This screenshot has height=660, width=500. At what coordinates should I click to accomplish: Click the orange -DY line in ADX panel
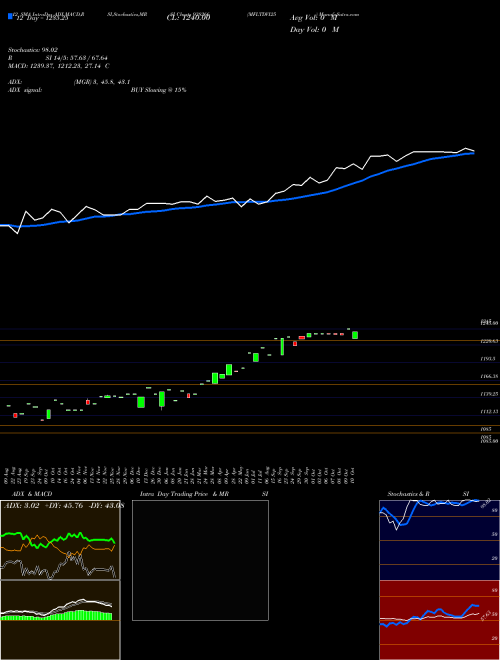pyautogui.click(x=58, y=546)
